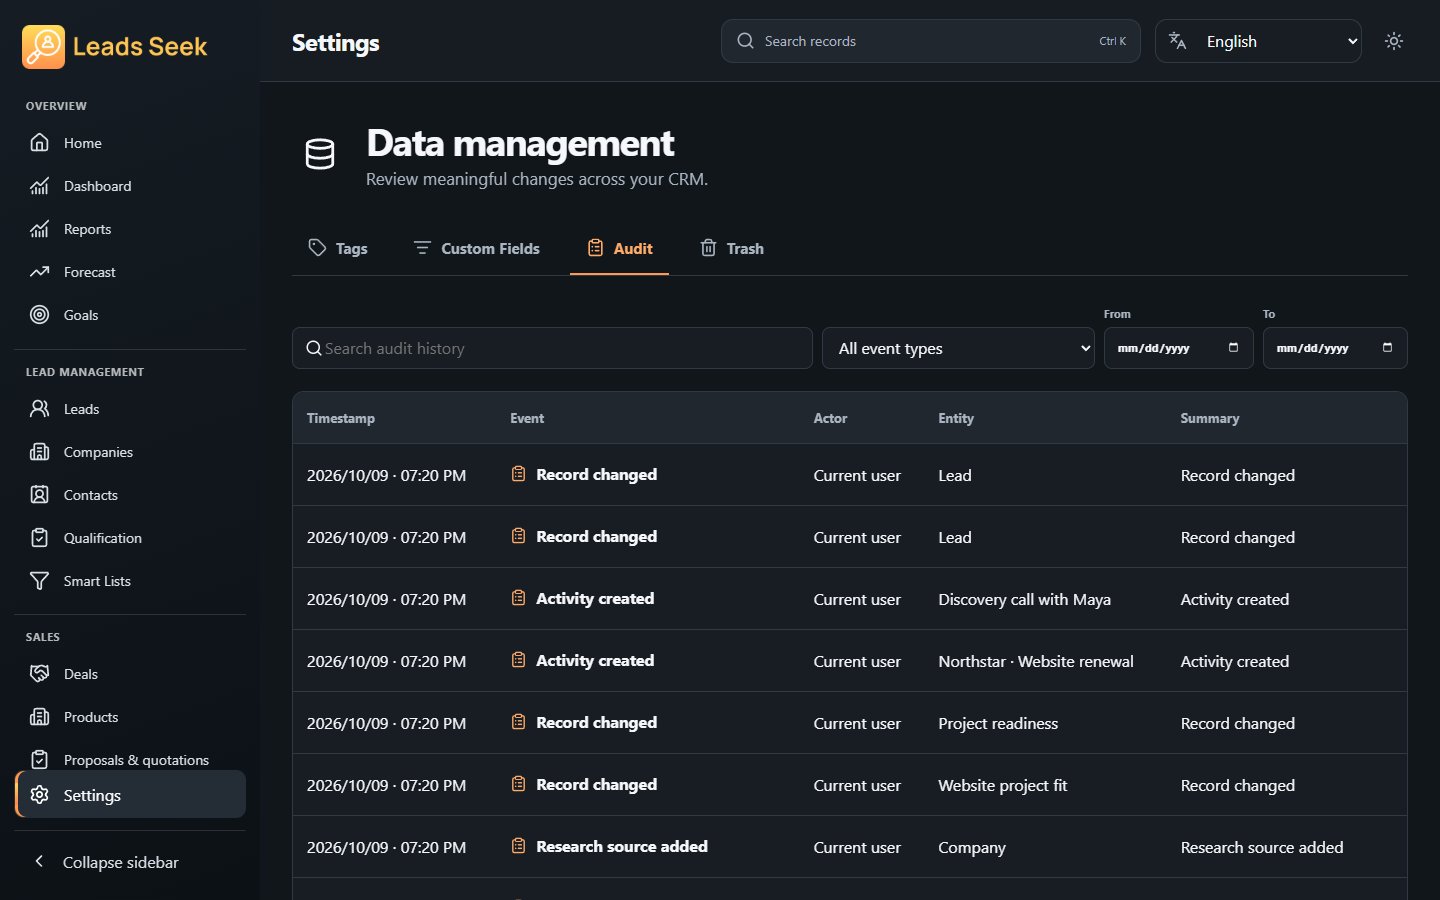Click the Summary column header
Screen dimensions: 1440x900
[x=1210, y=418]
